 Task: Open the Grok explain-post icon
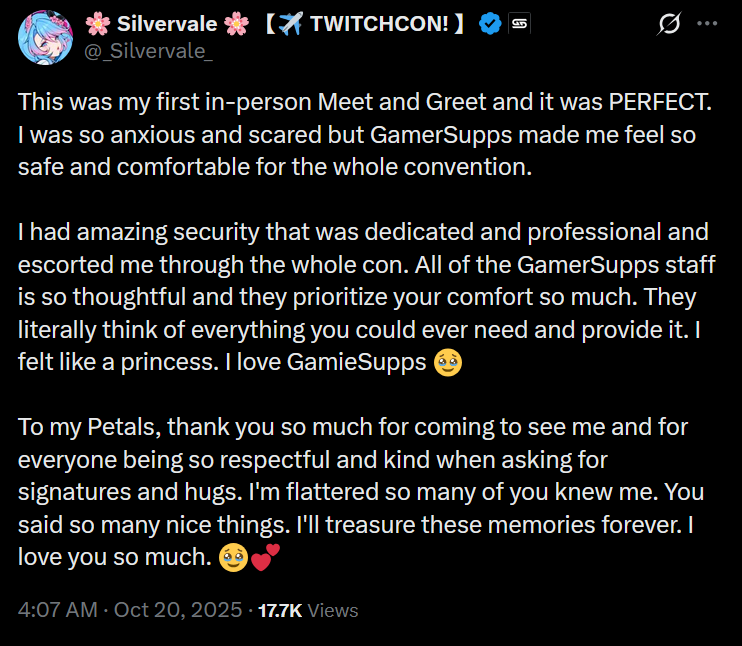(x=670, y=26)
